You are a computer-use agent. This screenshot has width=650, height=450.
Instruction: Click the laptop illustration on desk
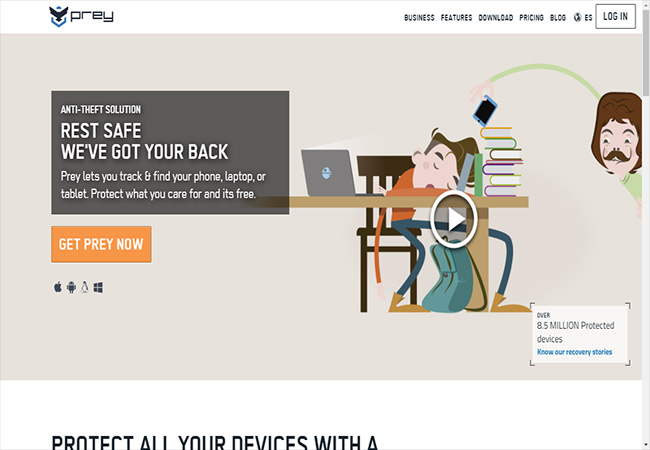(327, 173)
